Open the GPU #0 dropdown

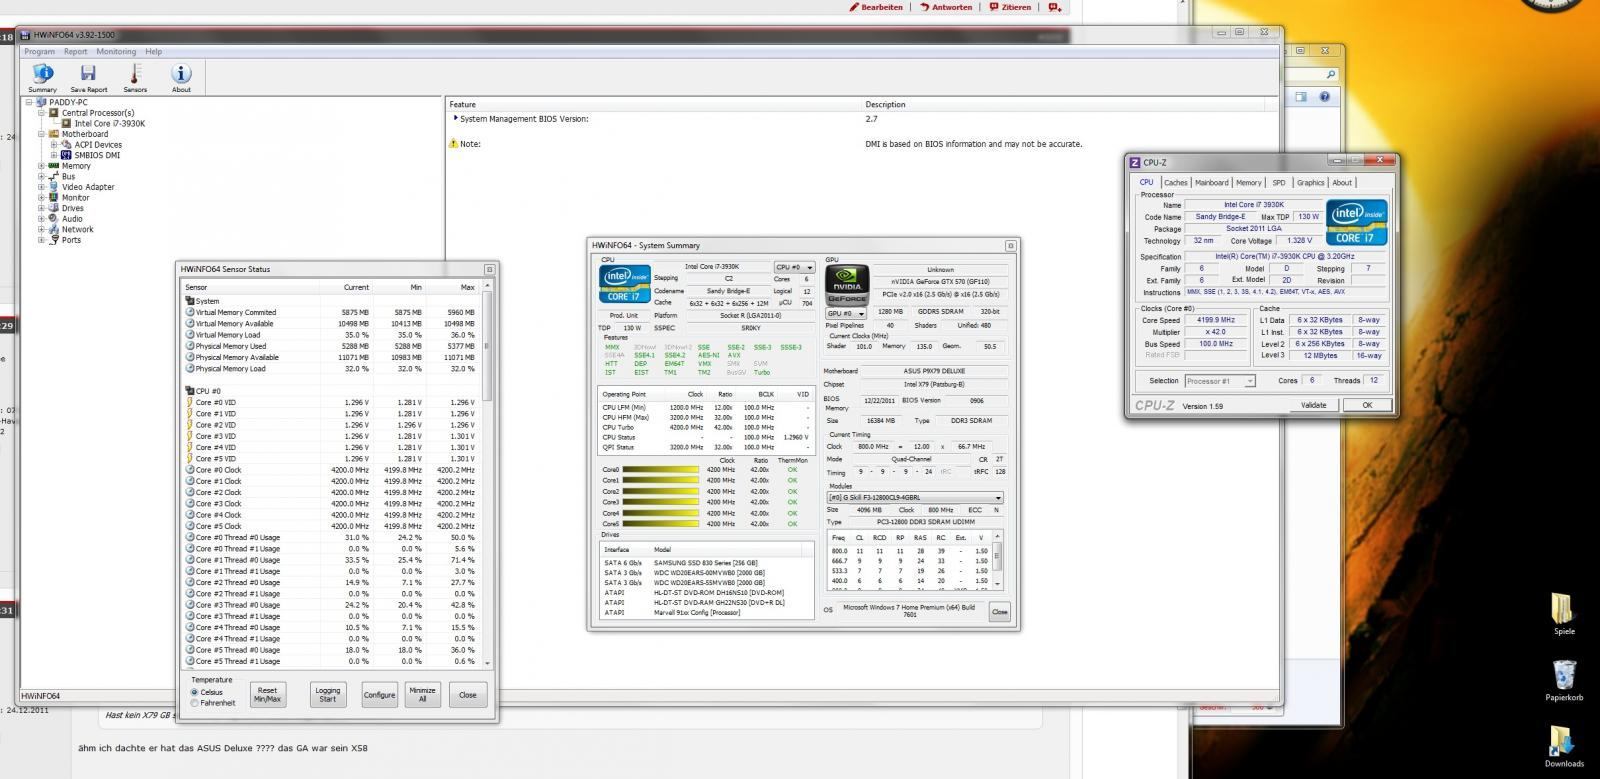click(x=845, y=313)
